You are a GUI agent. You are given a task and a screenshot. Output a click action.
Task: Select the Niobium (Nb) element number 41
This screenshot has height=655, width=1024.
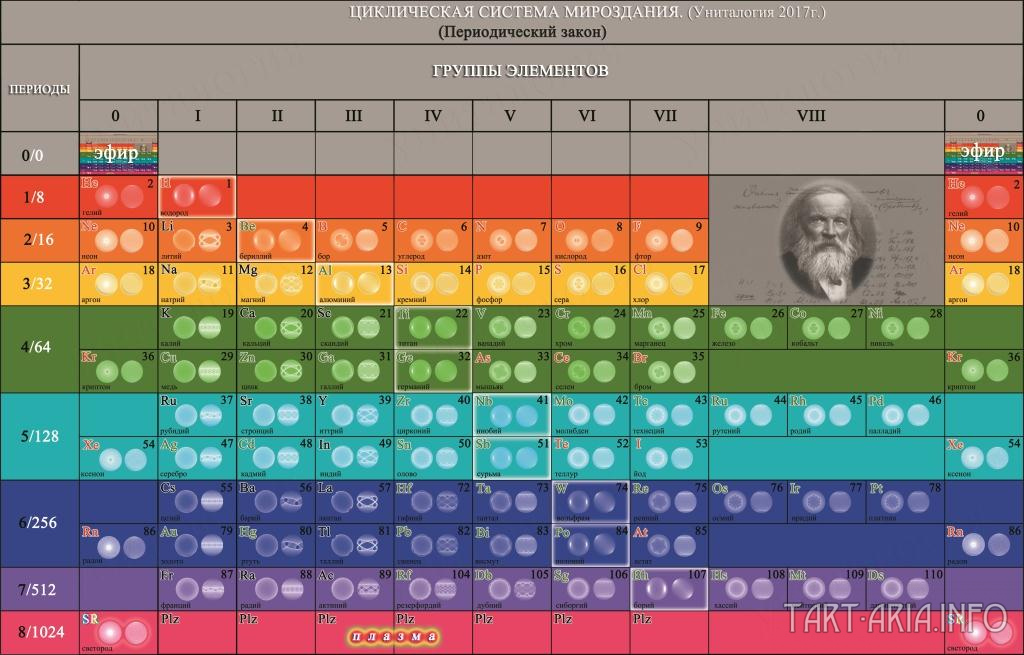(512, 415)
